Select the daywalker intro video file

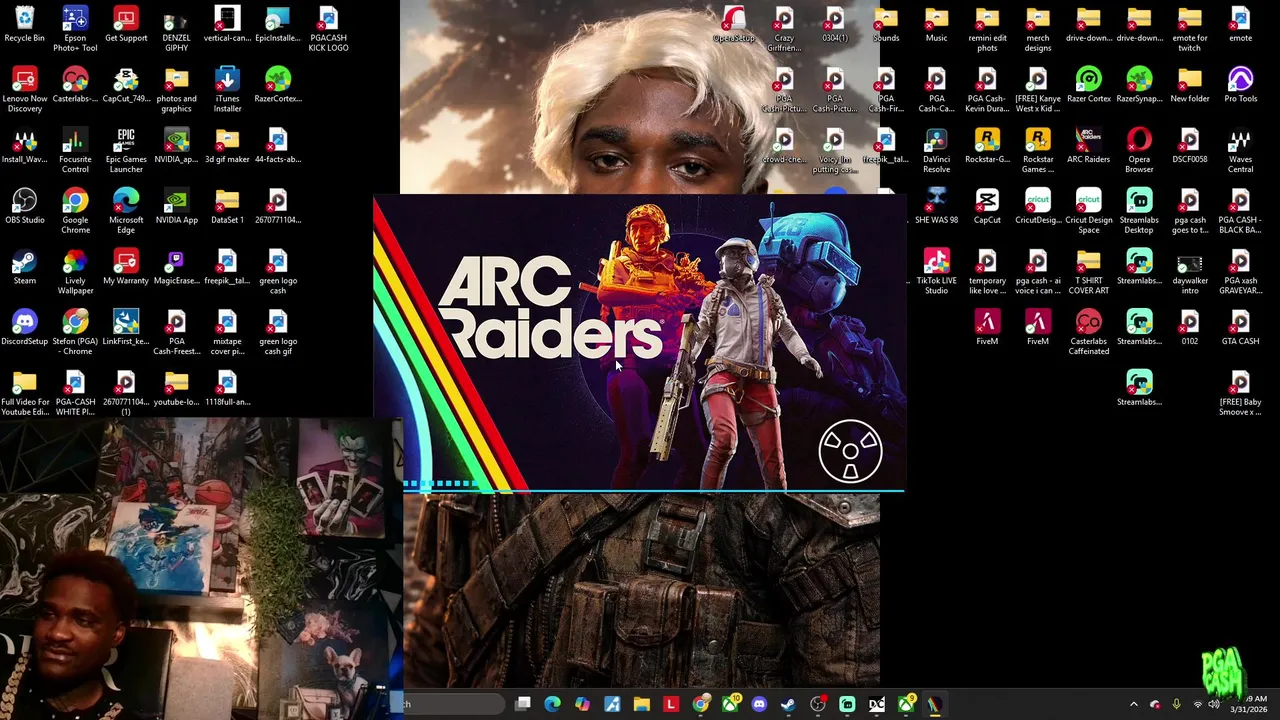click(x=1190, y=273)
